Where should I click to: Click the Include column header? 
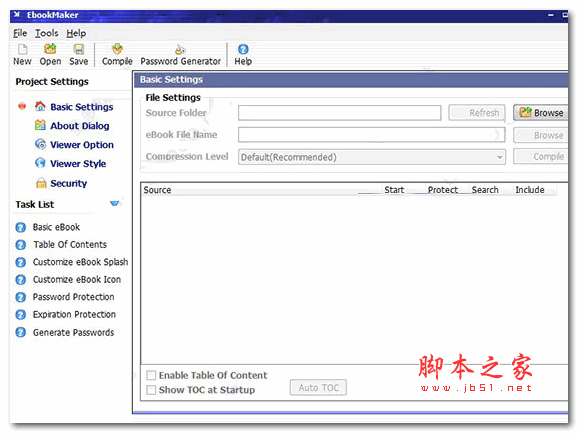coord(530,190)
